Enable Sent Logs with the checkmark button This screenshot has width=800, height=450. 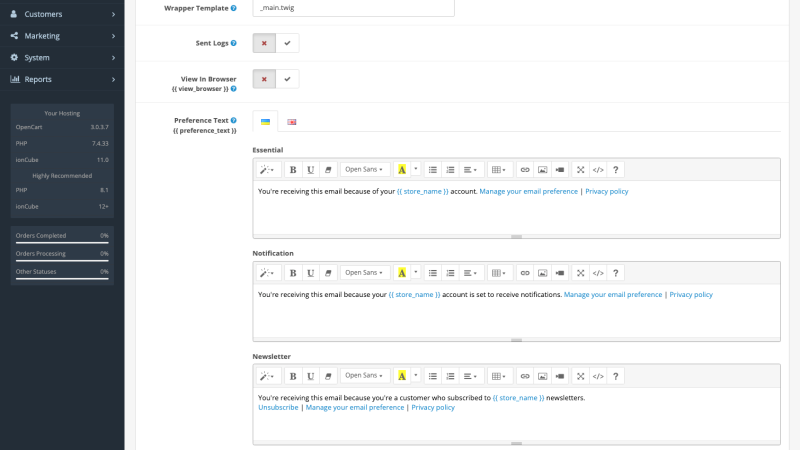tap(287, 43)
